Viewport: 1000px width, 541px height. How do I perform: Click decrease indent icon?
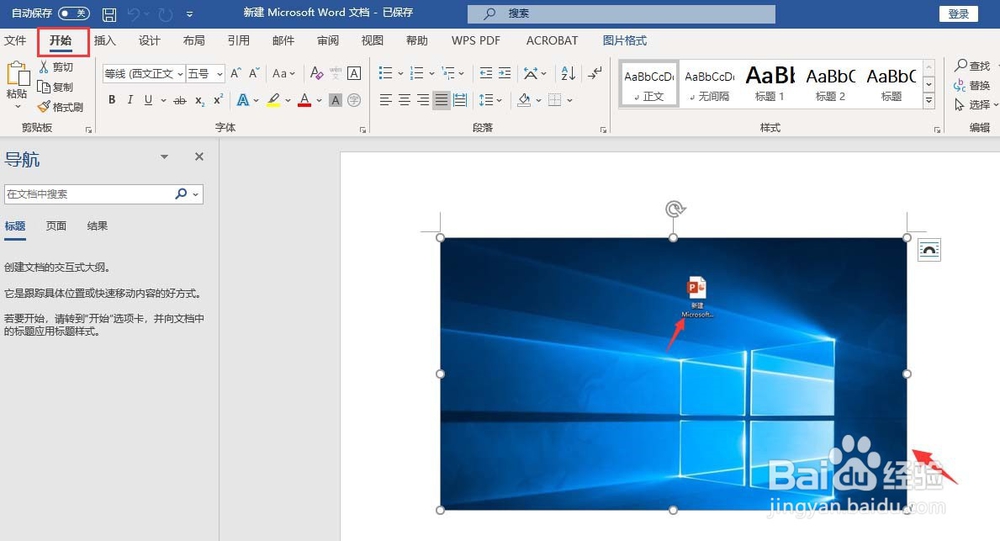[486, 73]
